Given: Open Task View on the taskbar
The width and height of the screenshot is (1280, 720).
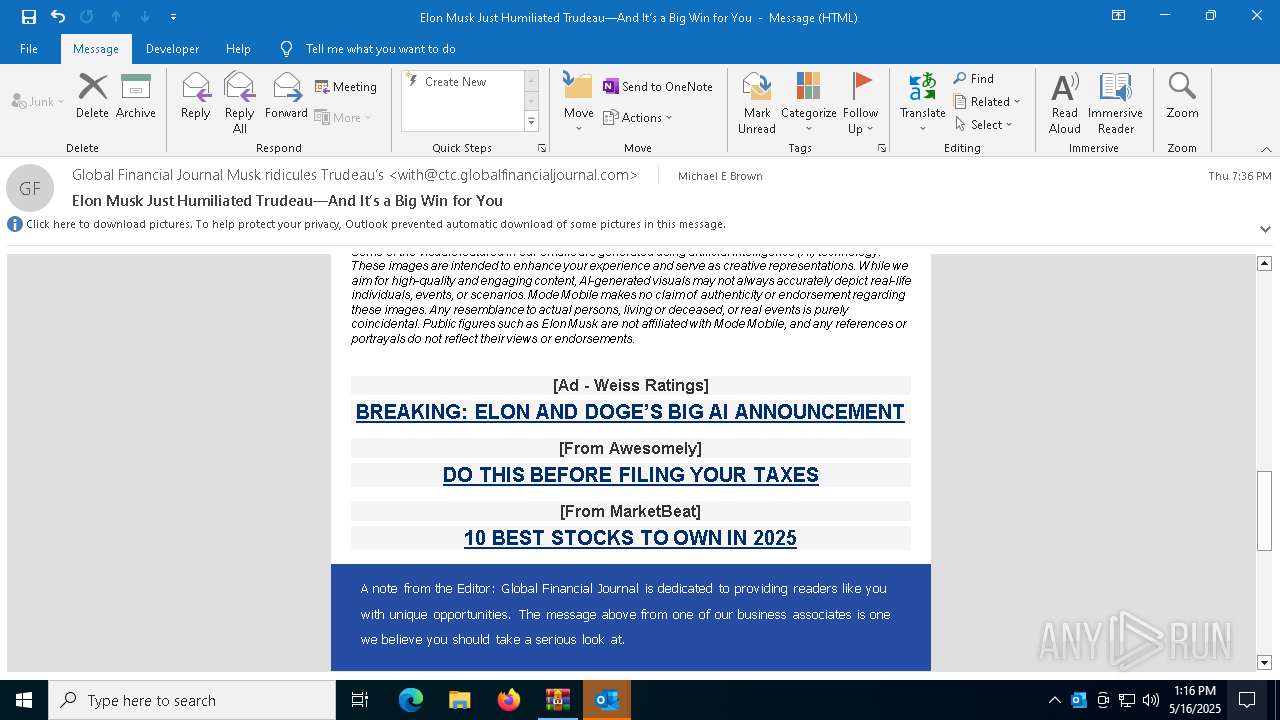Looking at the screenshot, I should pyautogui.click(x=360, y=700).
